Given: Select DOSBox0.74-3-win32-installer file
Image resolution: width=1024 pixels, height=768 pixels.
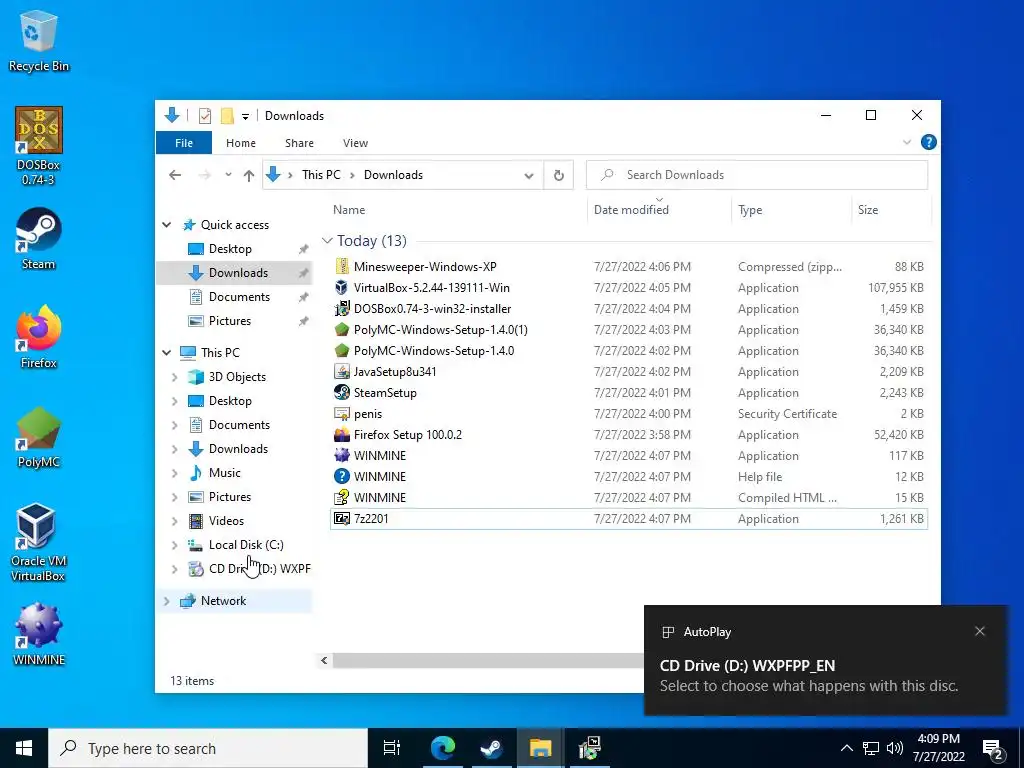Looking at the screenshot, I should point(629,308).
